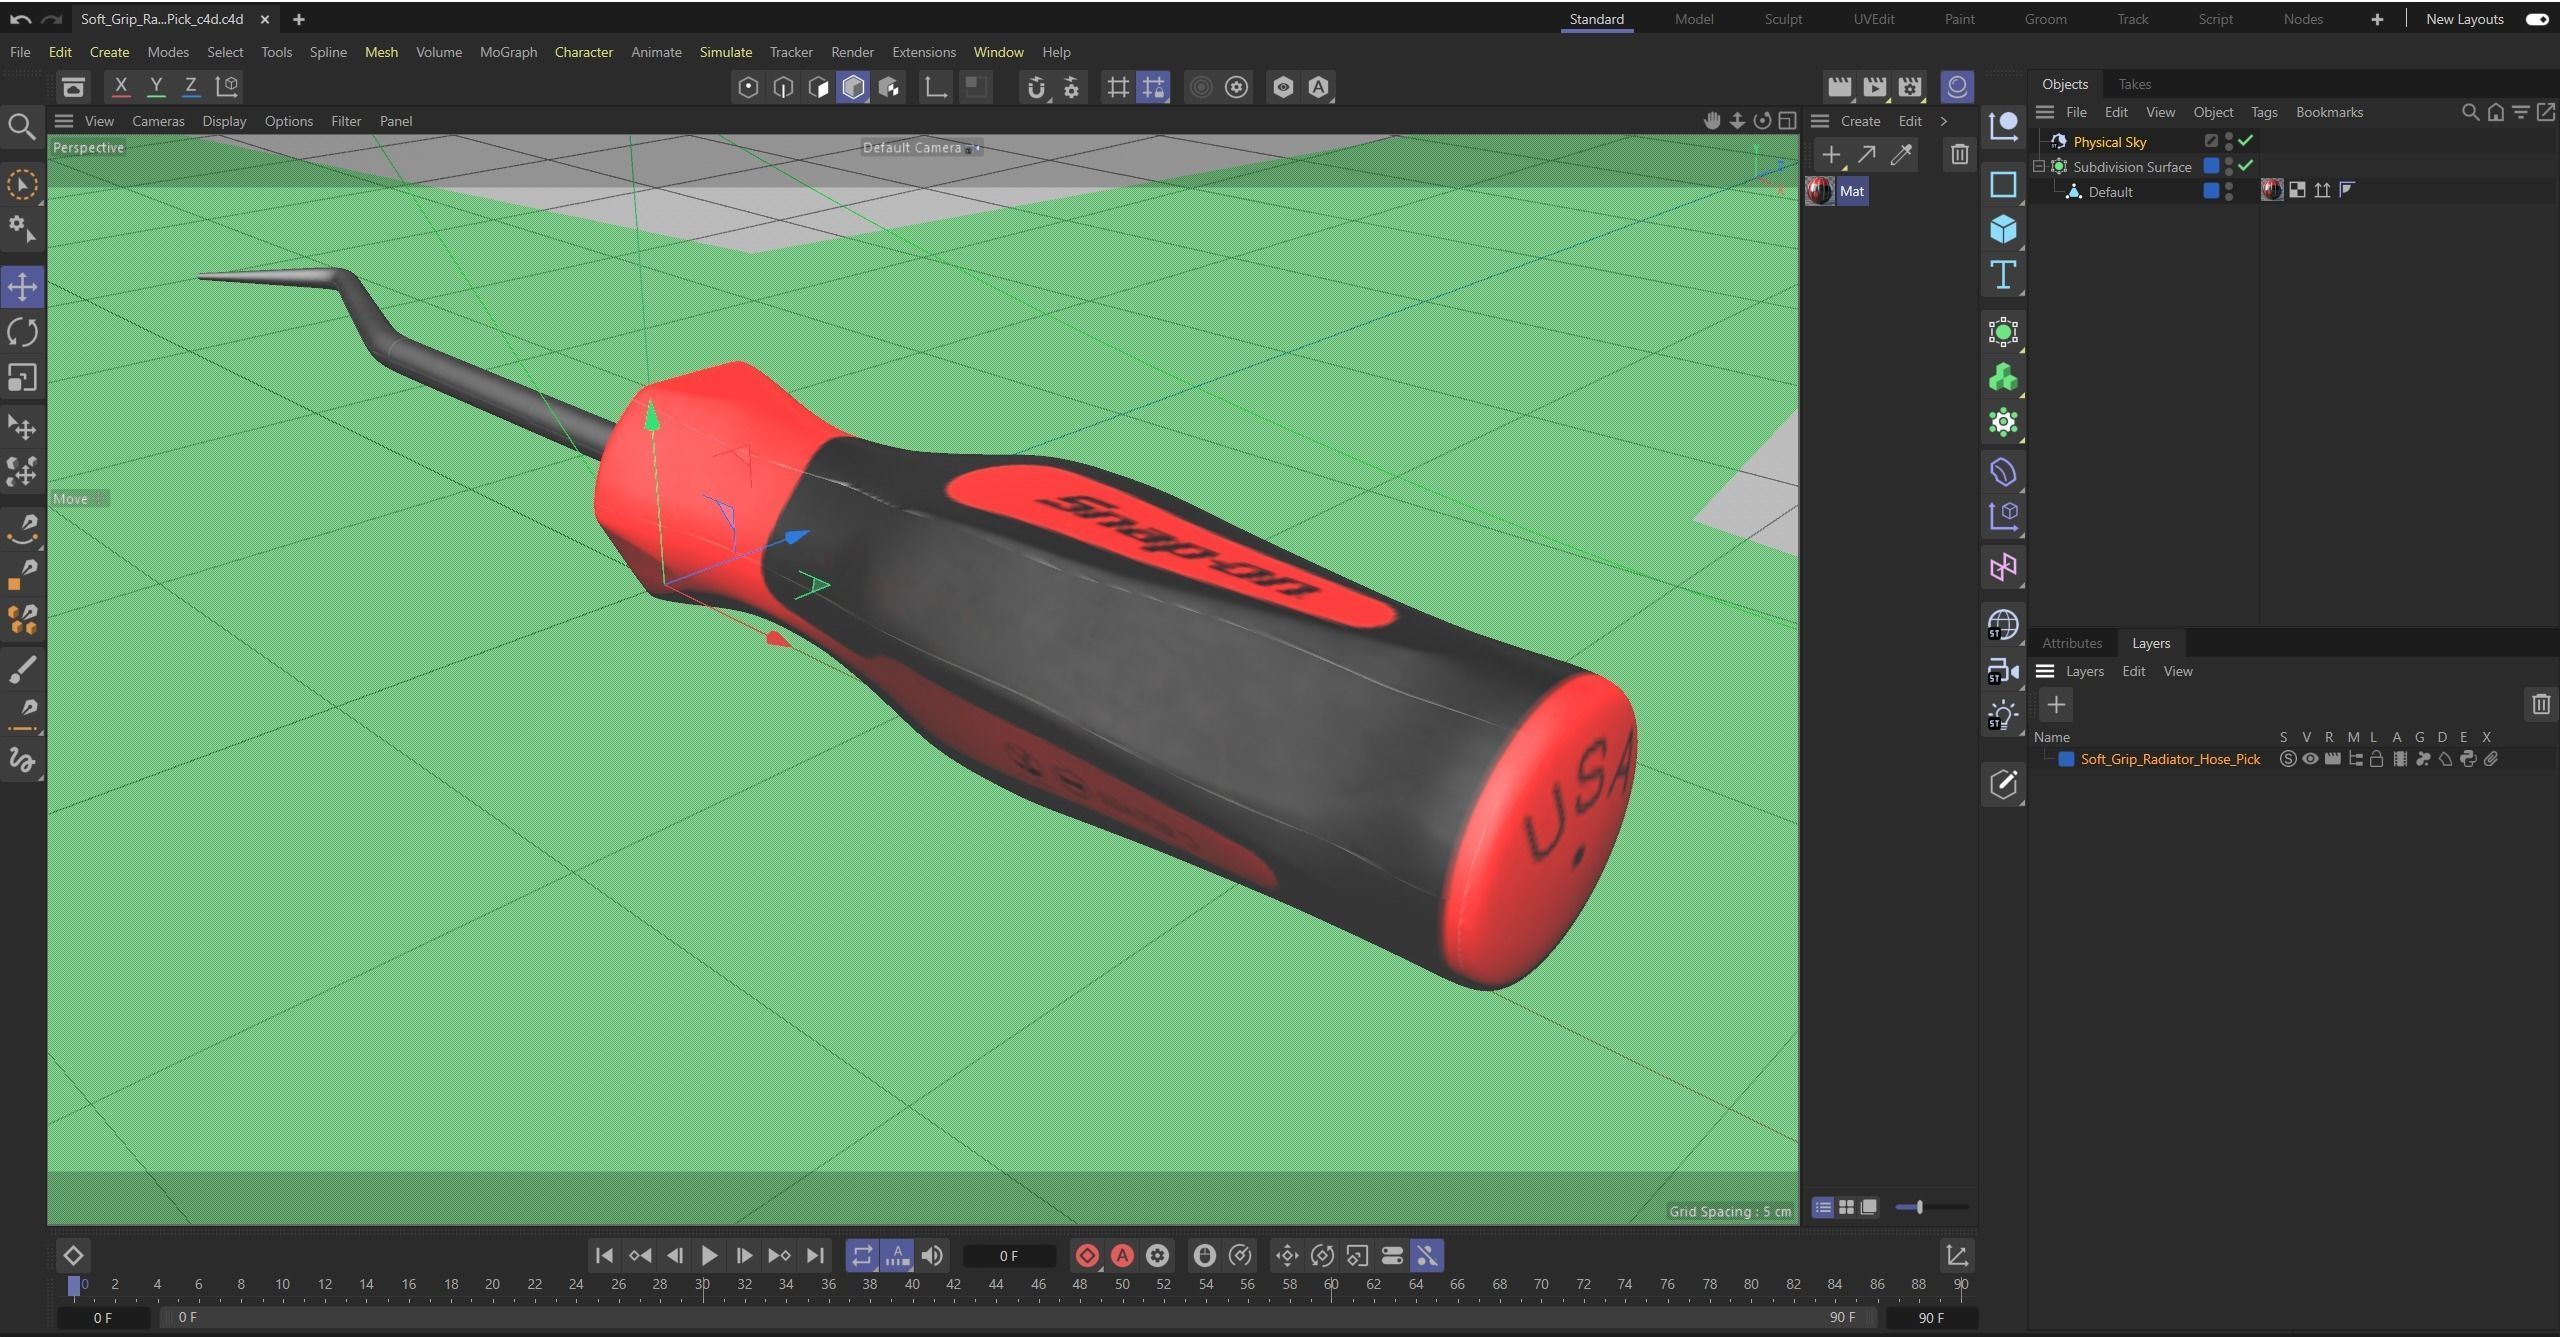Click blue layer color of Soft_Grip_Radiator_Hose_Pick
2560x1337 pixels.
[2066, 759]
